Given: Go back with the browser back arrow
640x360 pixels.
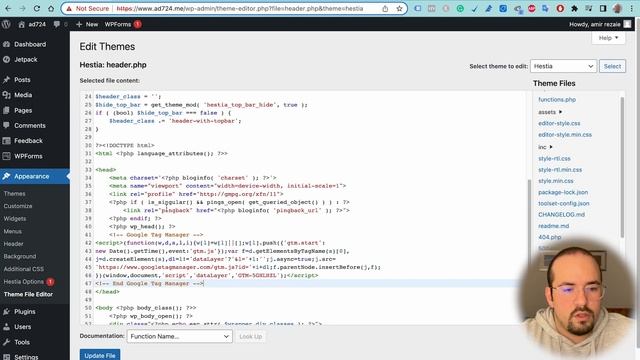Looking at the screenshot, I should [8, 8].
